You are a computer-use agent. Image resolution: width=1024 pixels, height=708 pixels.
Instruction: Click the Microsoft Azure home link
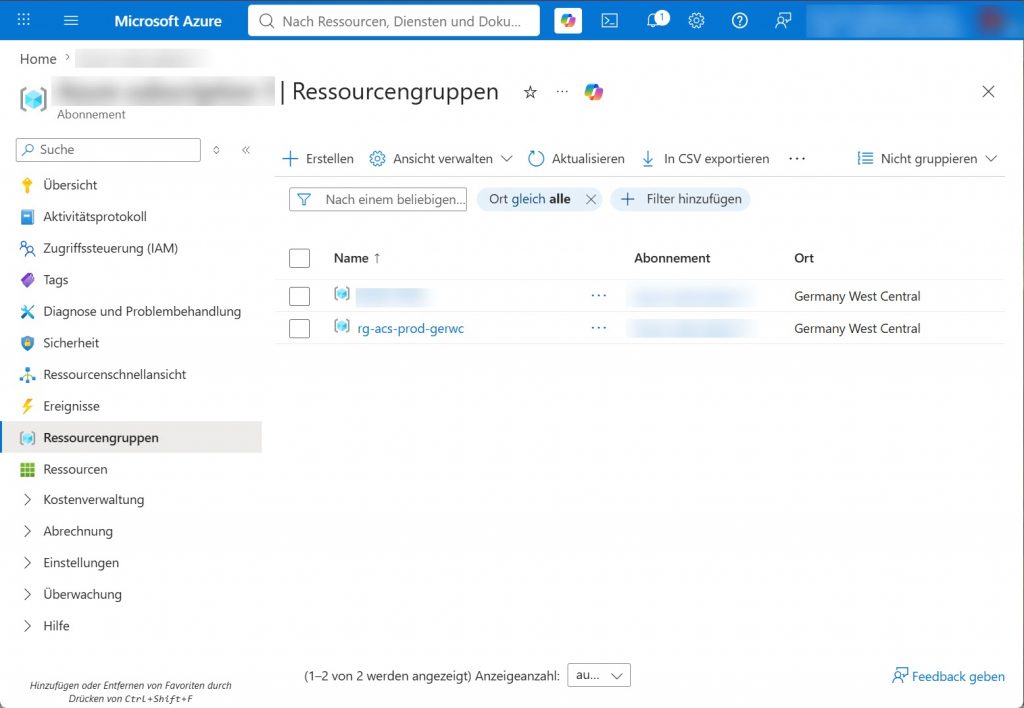point(168,21)
